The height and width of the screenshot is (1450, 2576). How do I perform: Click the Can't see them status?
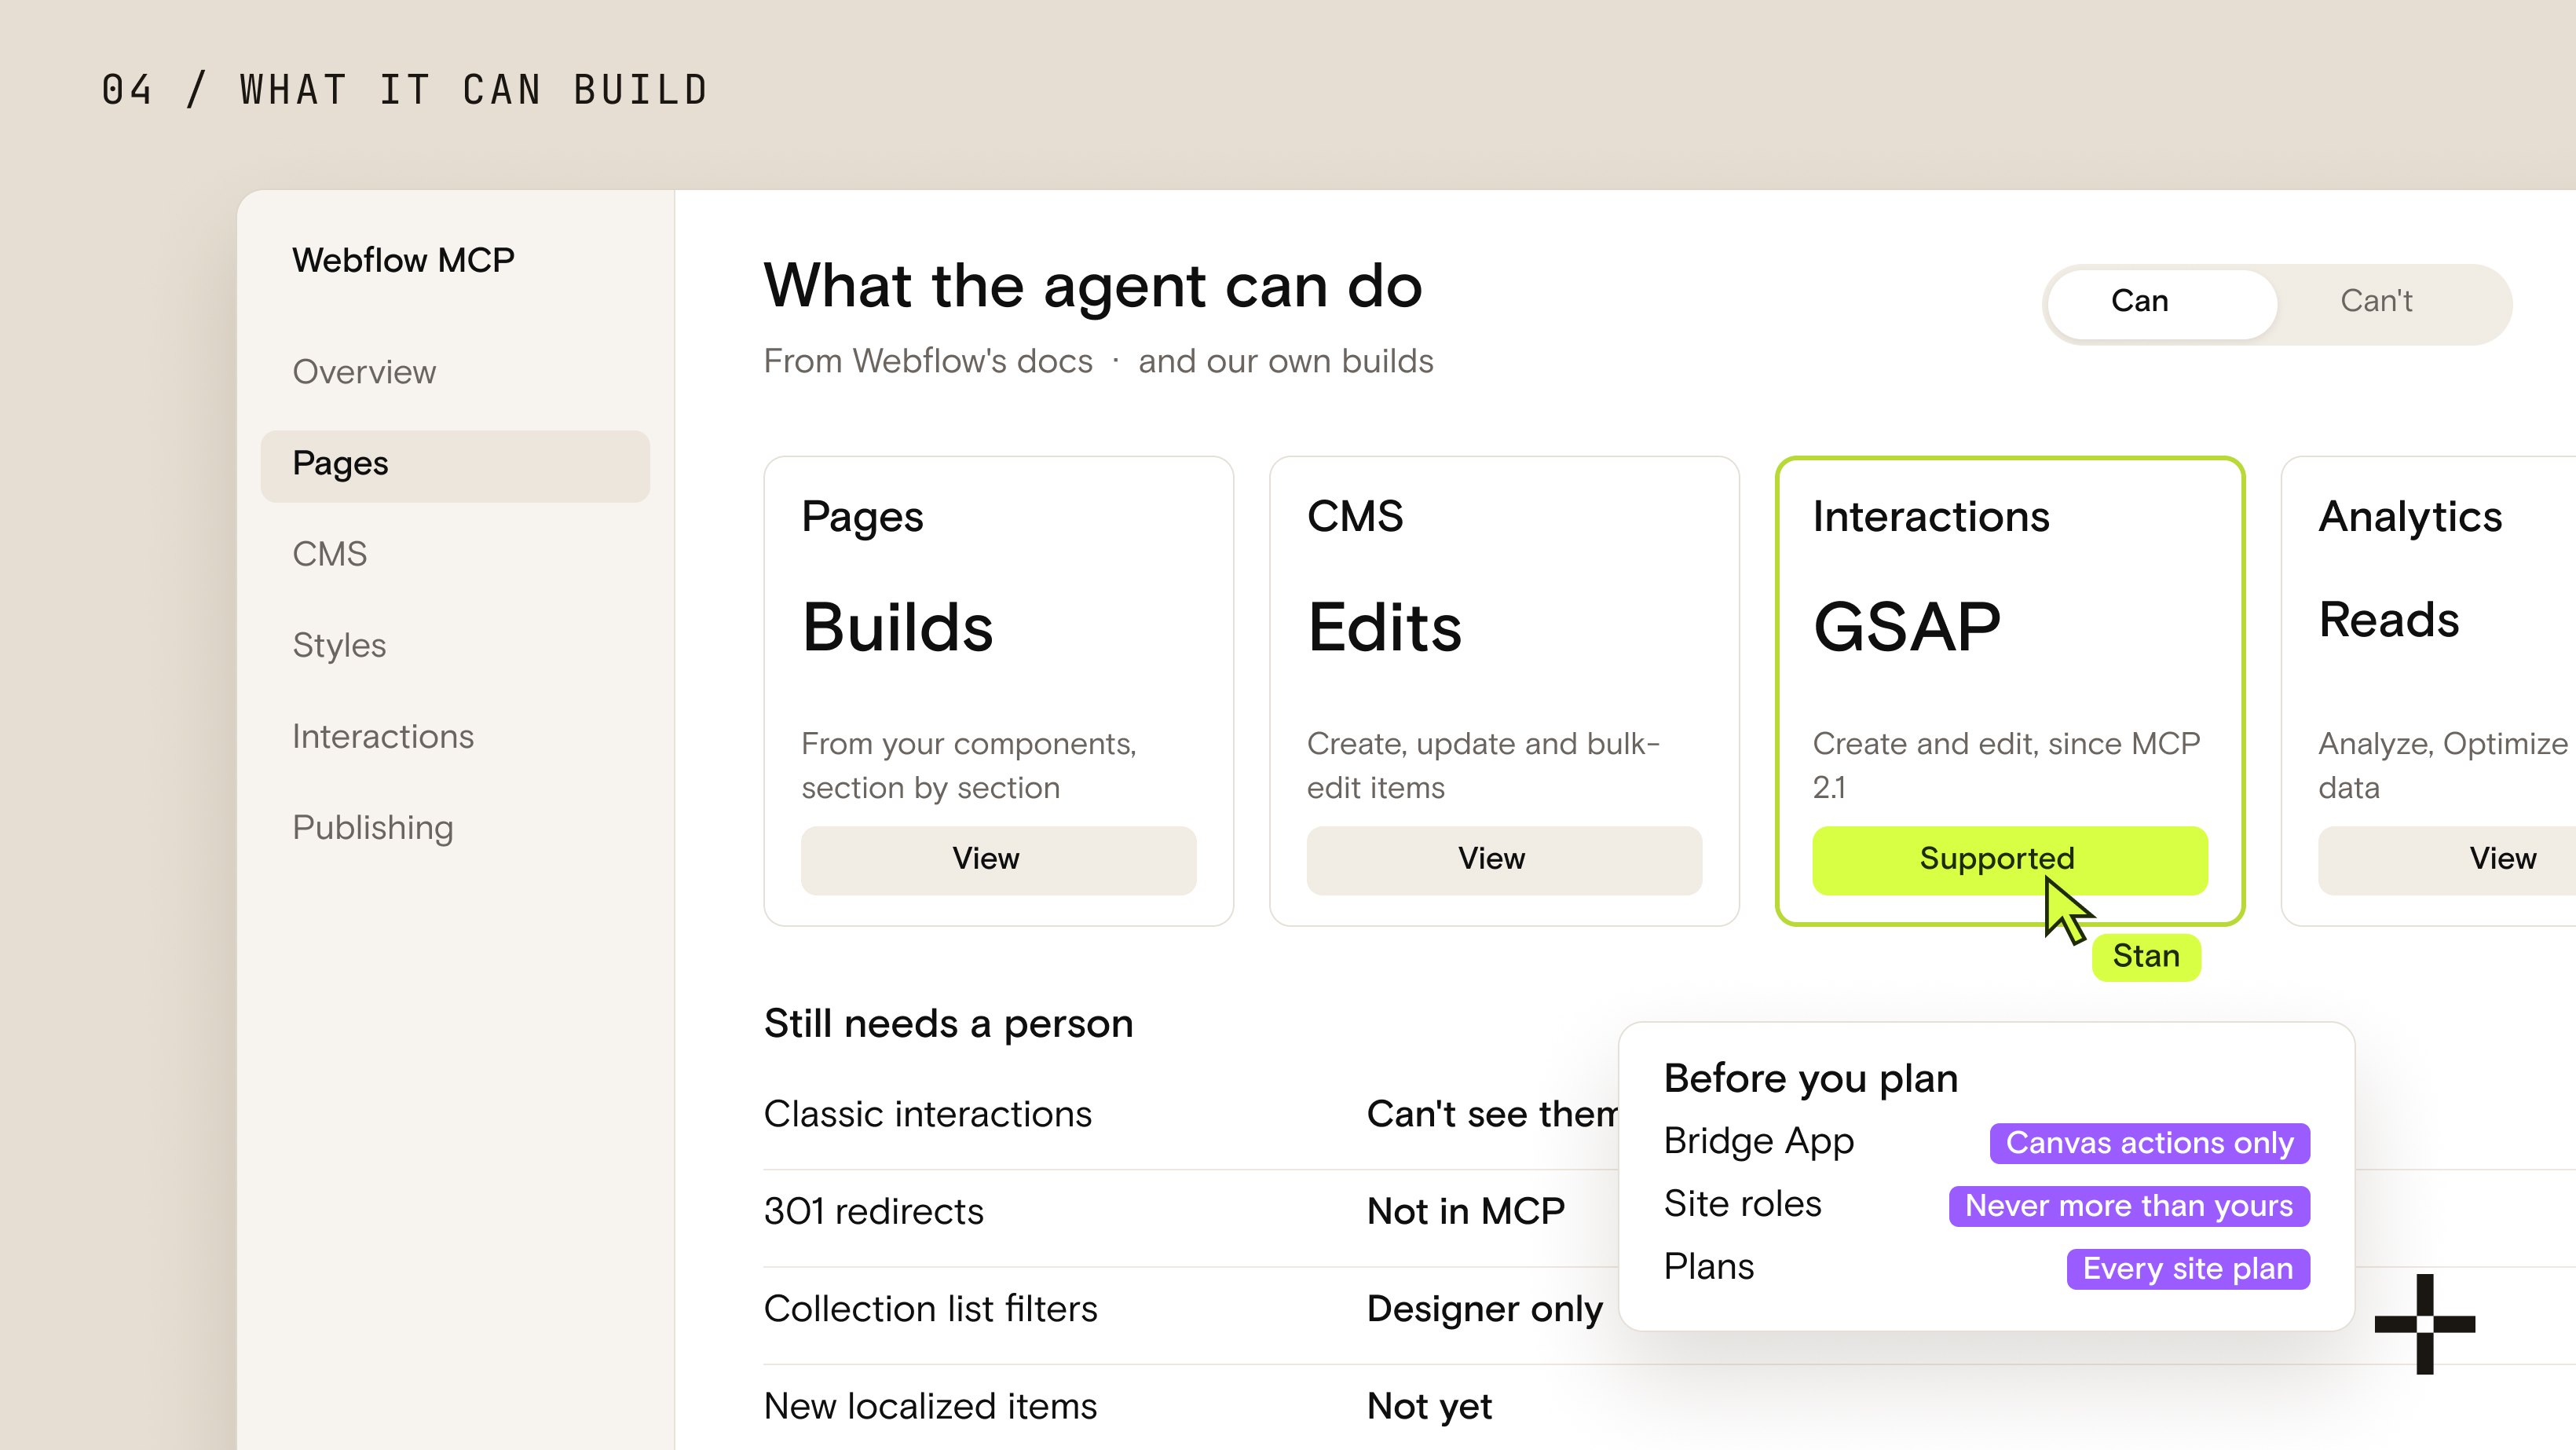click(1492, 1115)
